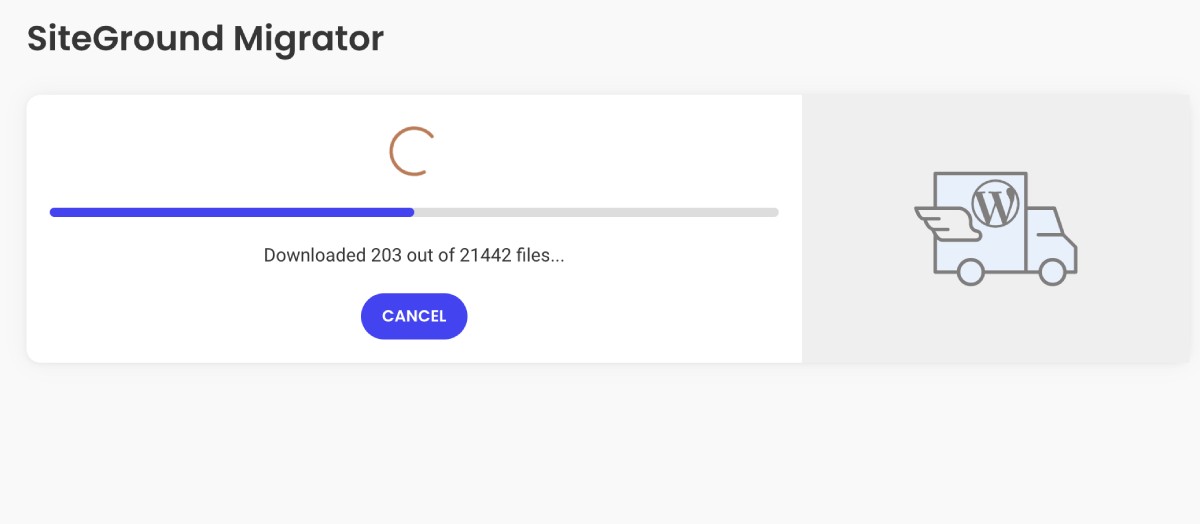The height and width of the screenshot is (524, 1200).
Task: Click the WordPress logo on the truck
Action: [x=995, y=204]
